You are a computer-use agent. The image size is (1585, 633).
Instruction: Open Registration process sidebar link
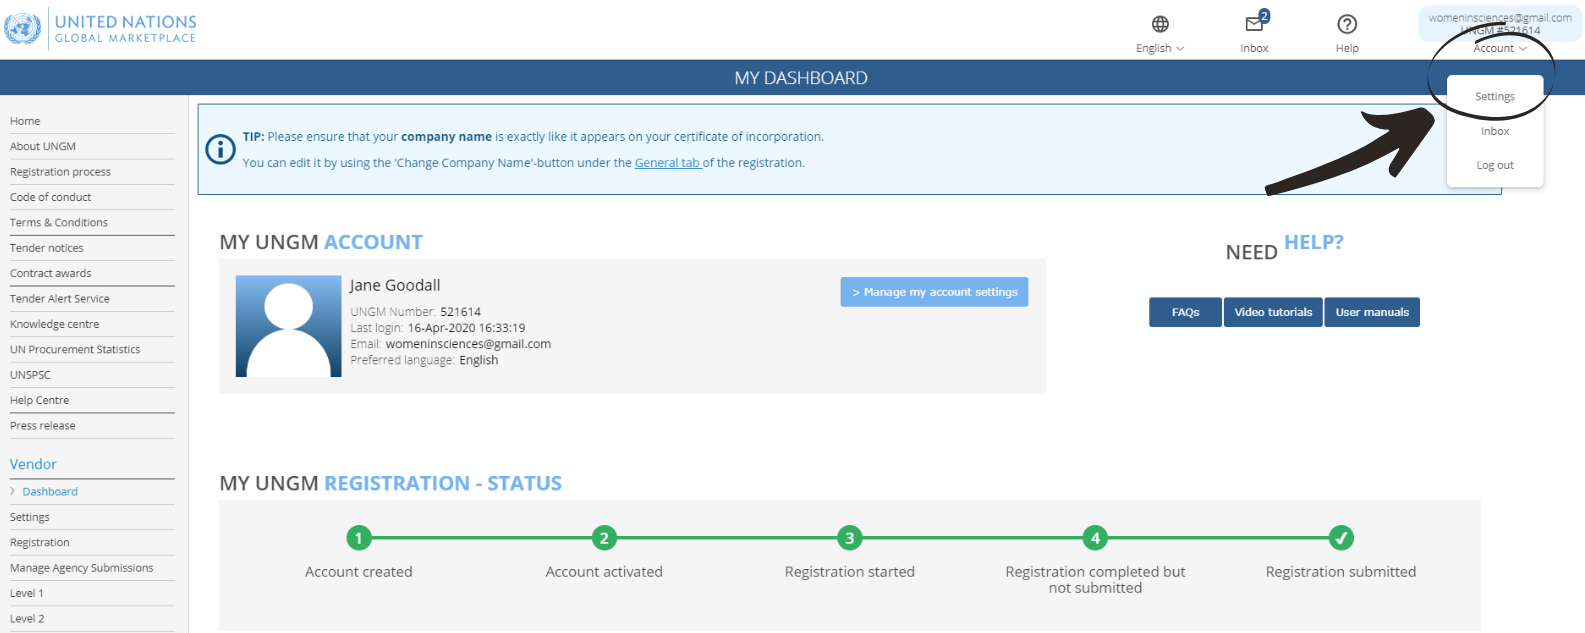coord(60,172)
